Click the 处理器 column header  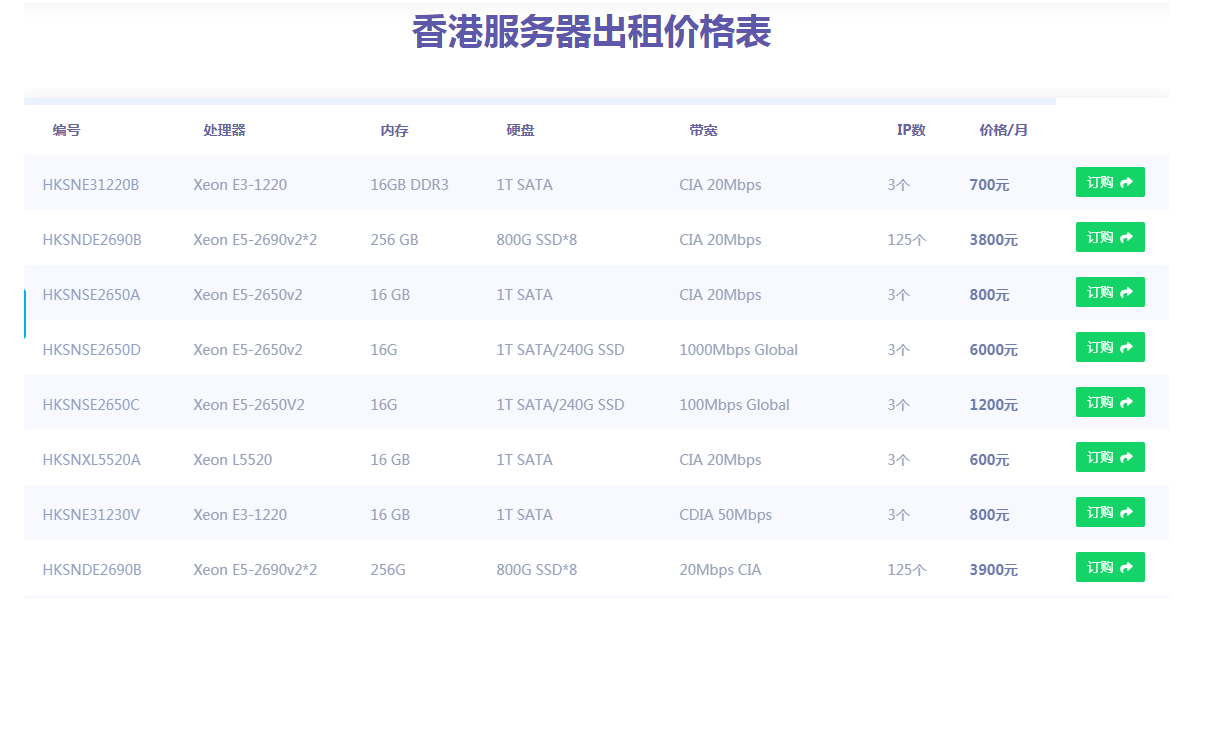tap(224, 130)
